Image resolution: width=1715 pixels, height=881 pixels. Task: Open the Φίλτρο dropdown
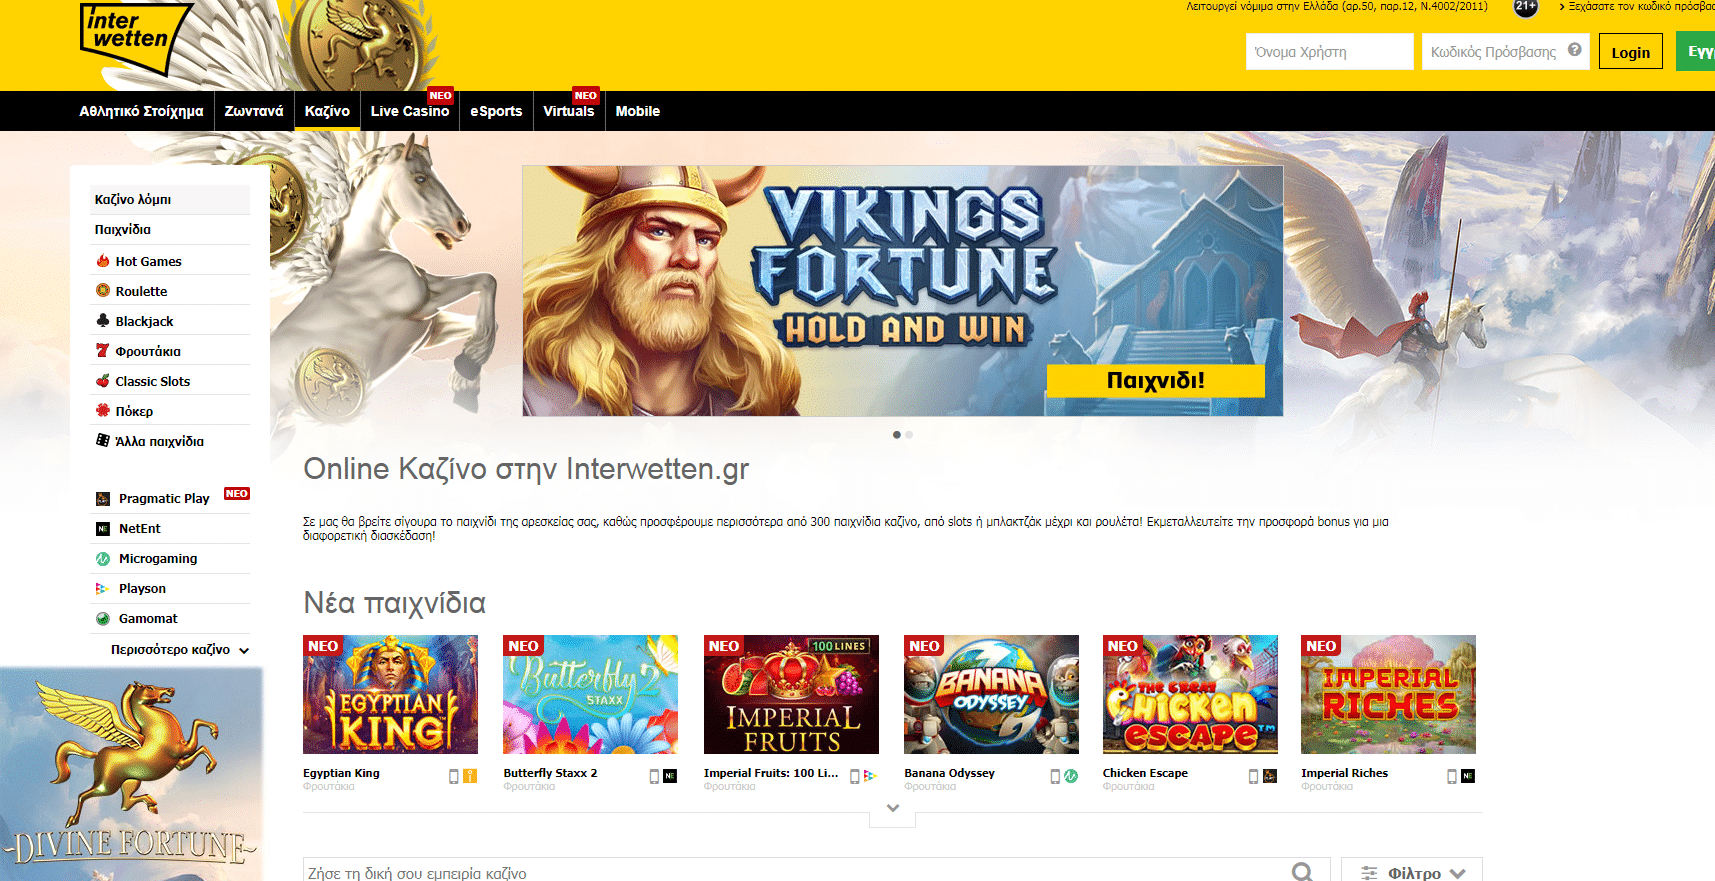pos(1412,871)
